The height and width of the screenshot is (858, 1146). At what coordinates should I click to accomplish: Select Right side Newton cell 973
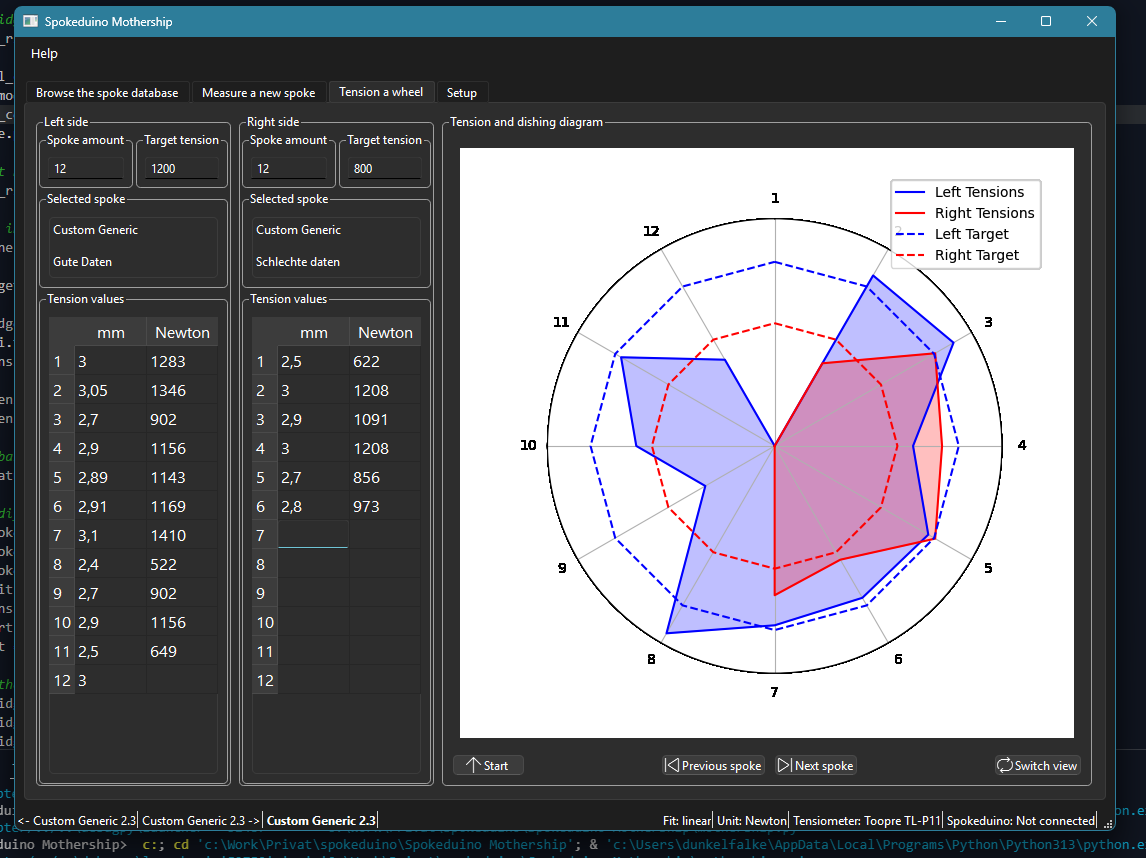385,506
